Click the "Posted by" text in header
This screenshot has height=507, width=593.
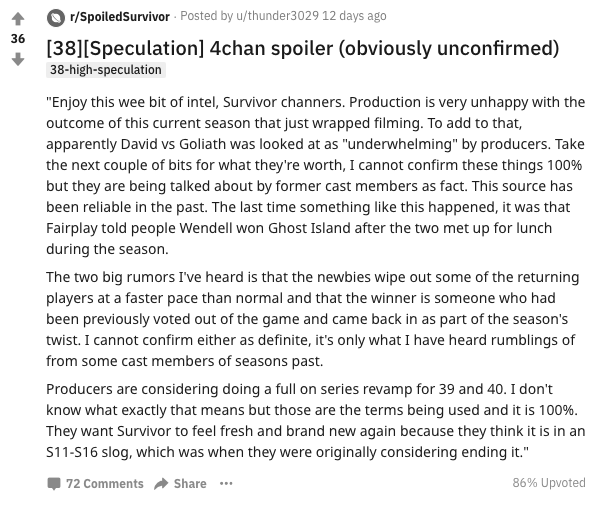(206, 16)
